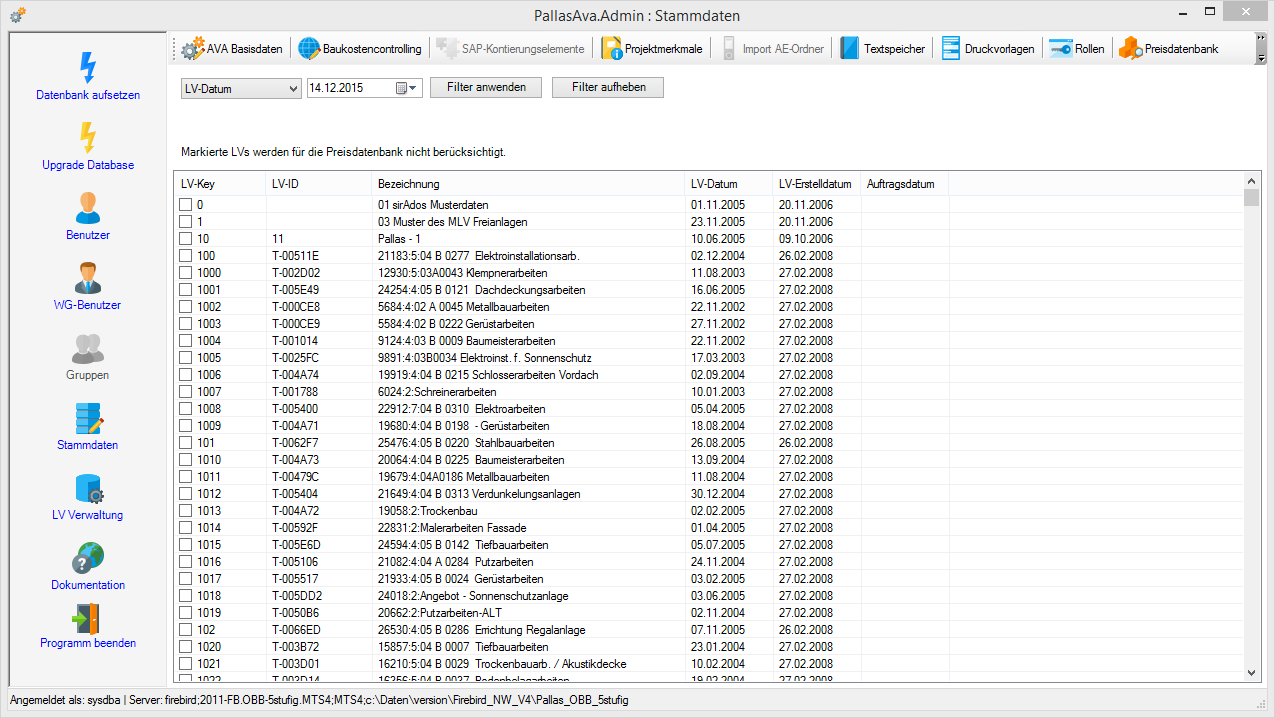Click the Upgrade Database lightning icon
This screenshot has height=718, width=1275.
88,137
